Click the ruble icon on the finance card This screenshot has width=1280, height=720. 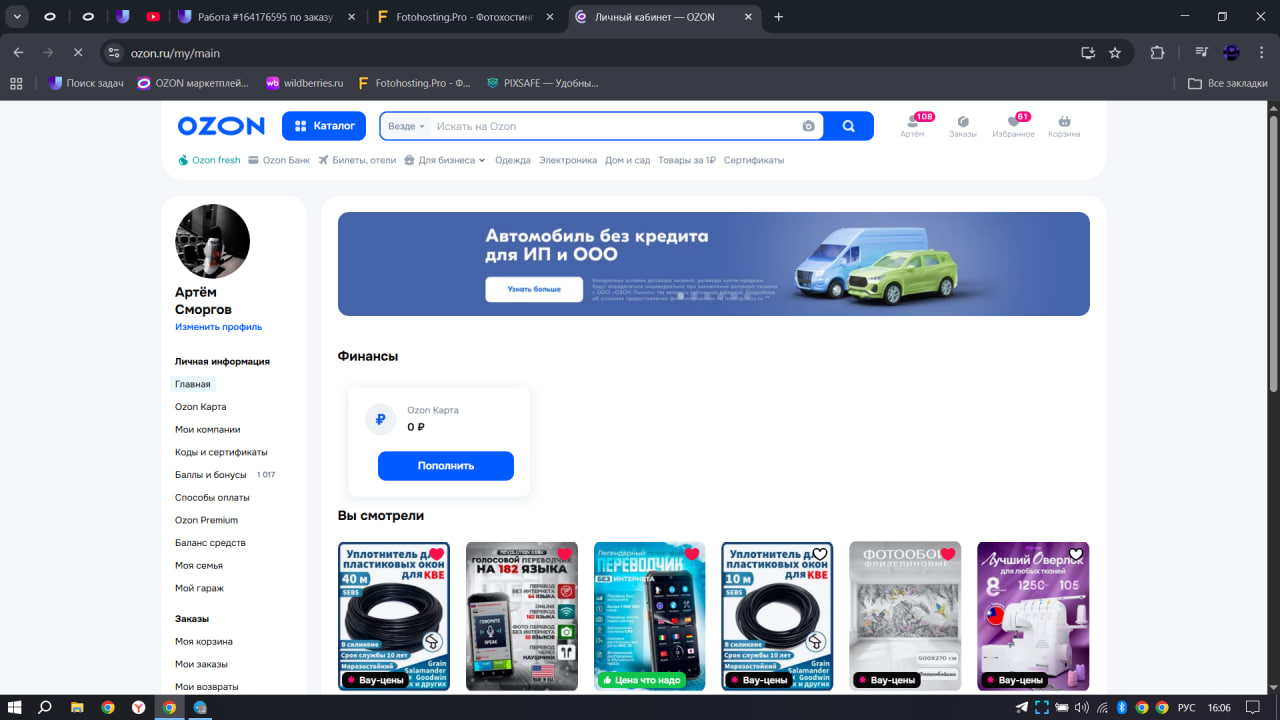coord(380,420)
